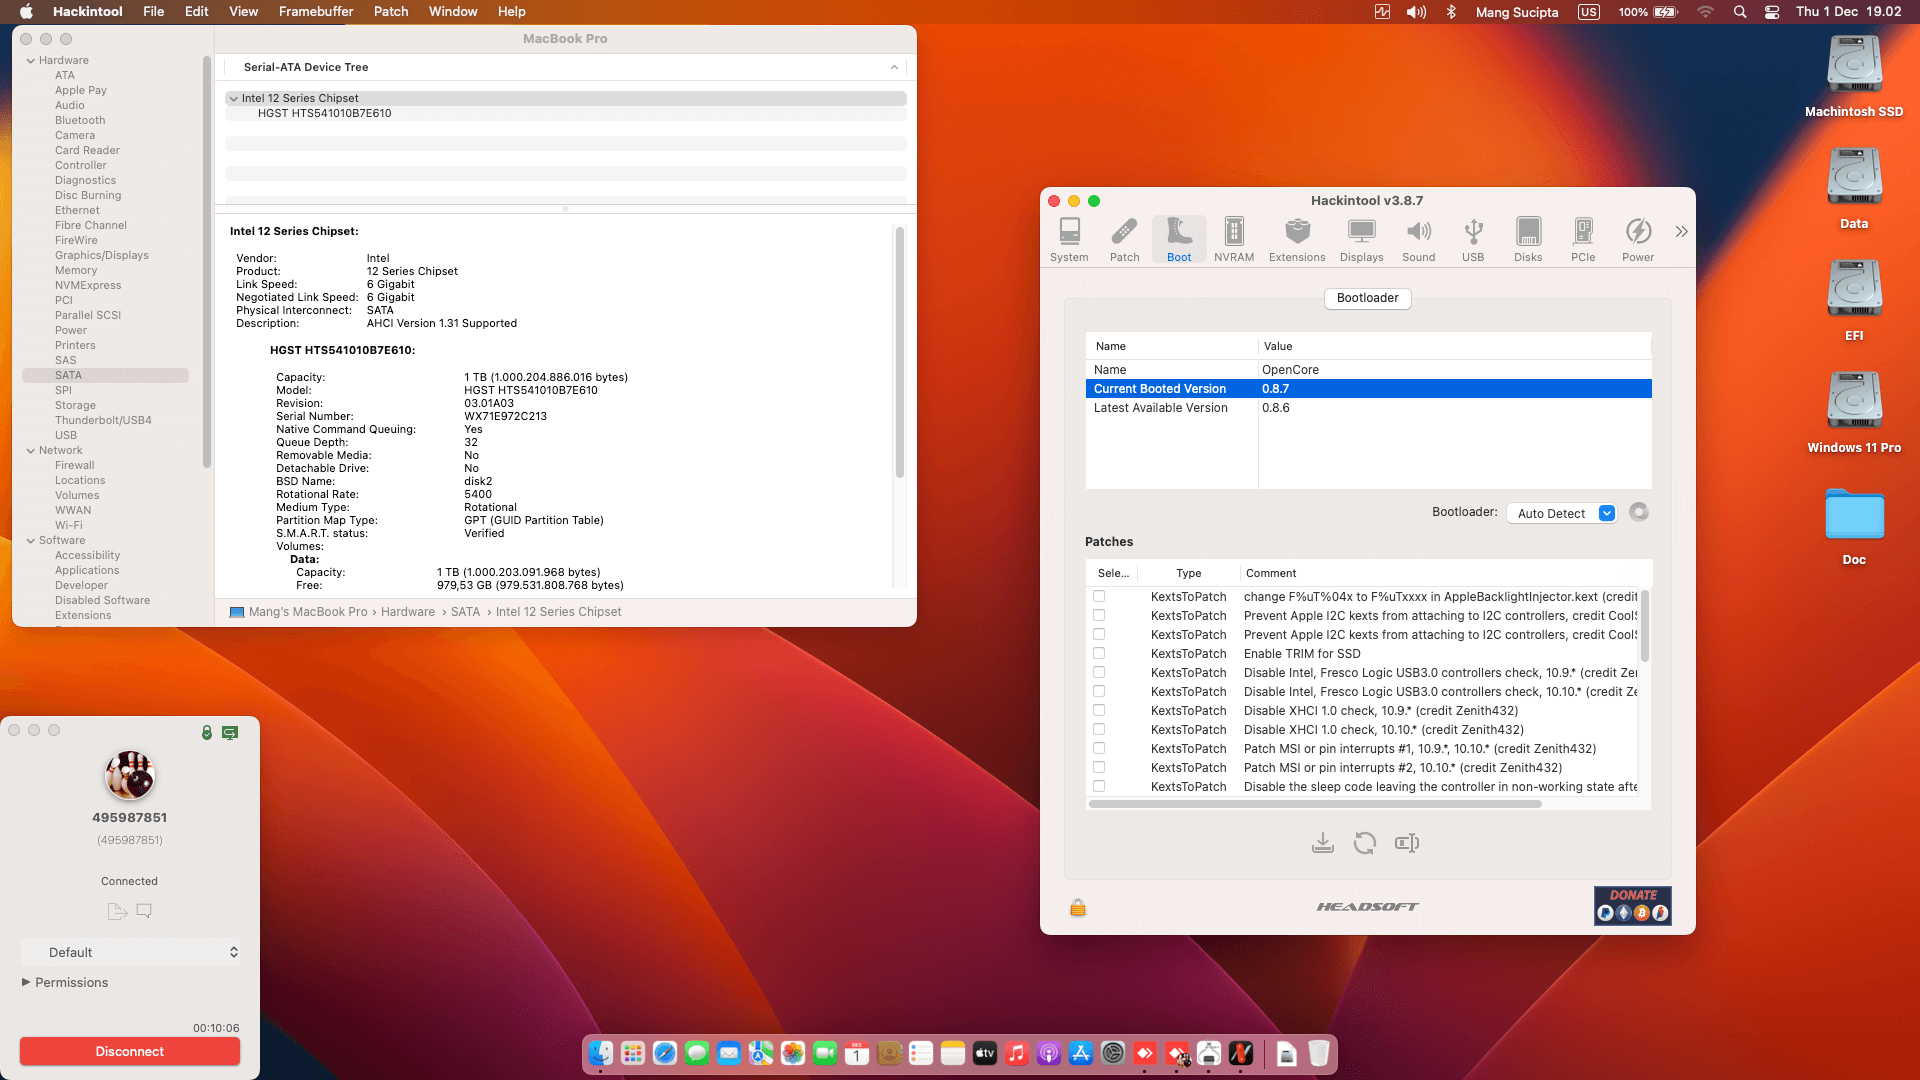Select the NVRAM toolbar icon
Image resolution: width=1920 pixels, height=1080 pixels.
pos(1234,240)
